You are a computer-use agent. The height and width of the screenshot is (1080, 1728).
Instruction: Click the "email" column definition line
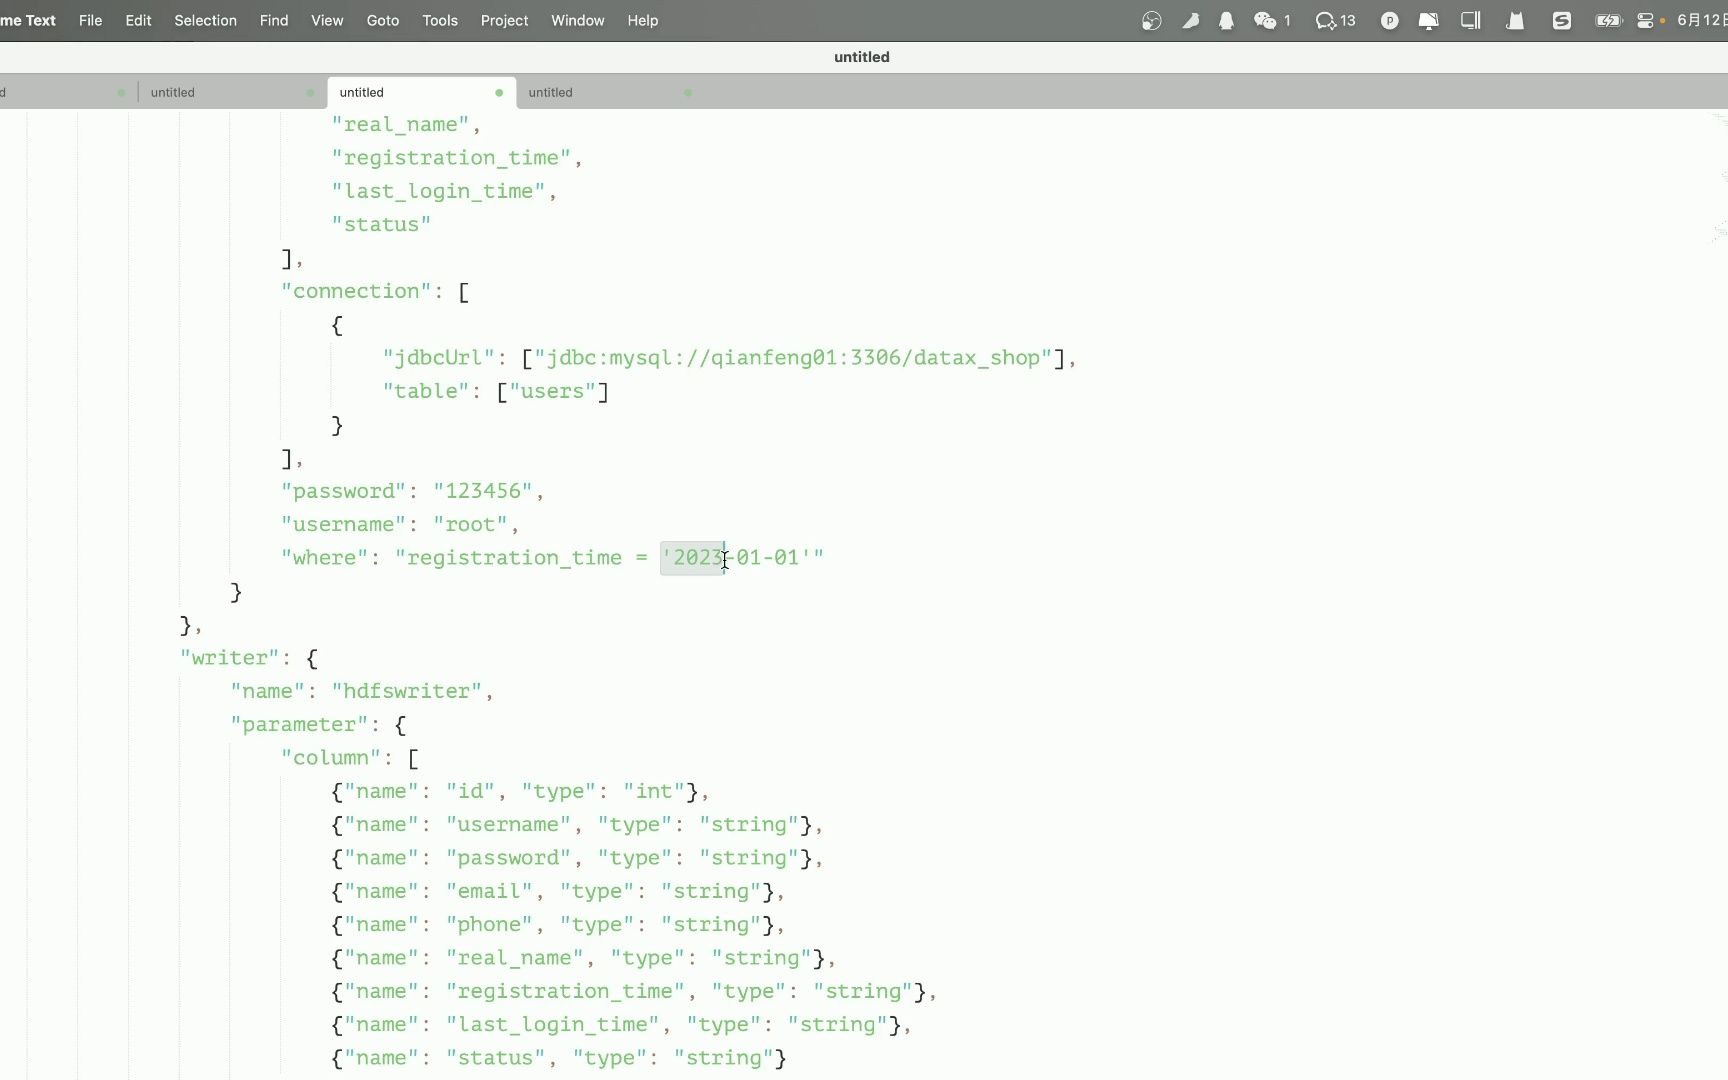click(558, 891)
